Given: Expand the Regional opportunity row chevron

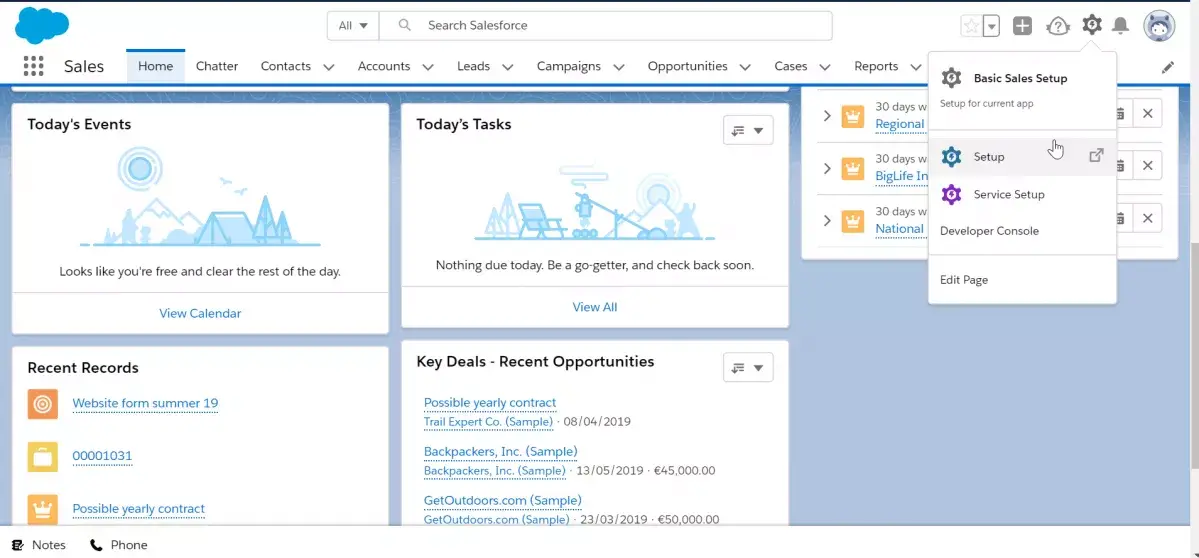Looking at the screenshot, I should [827, 115].
